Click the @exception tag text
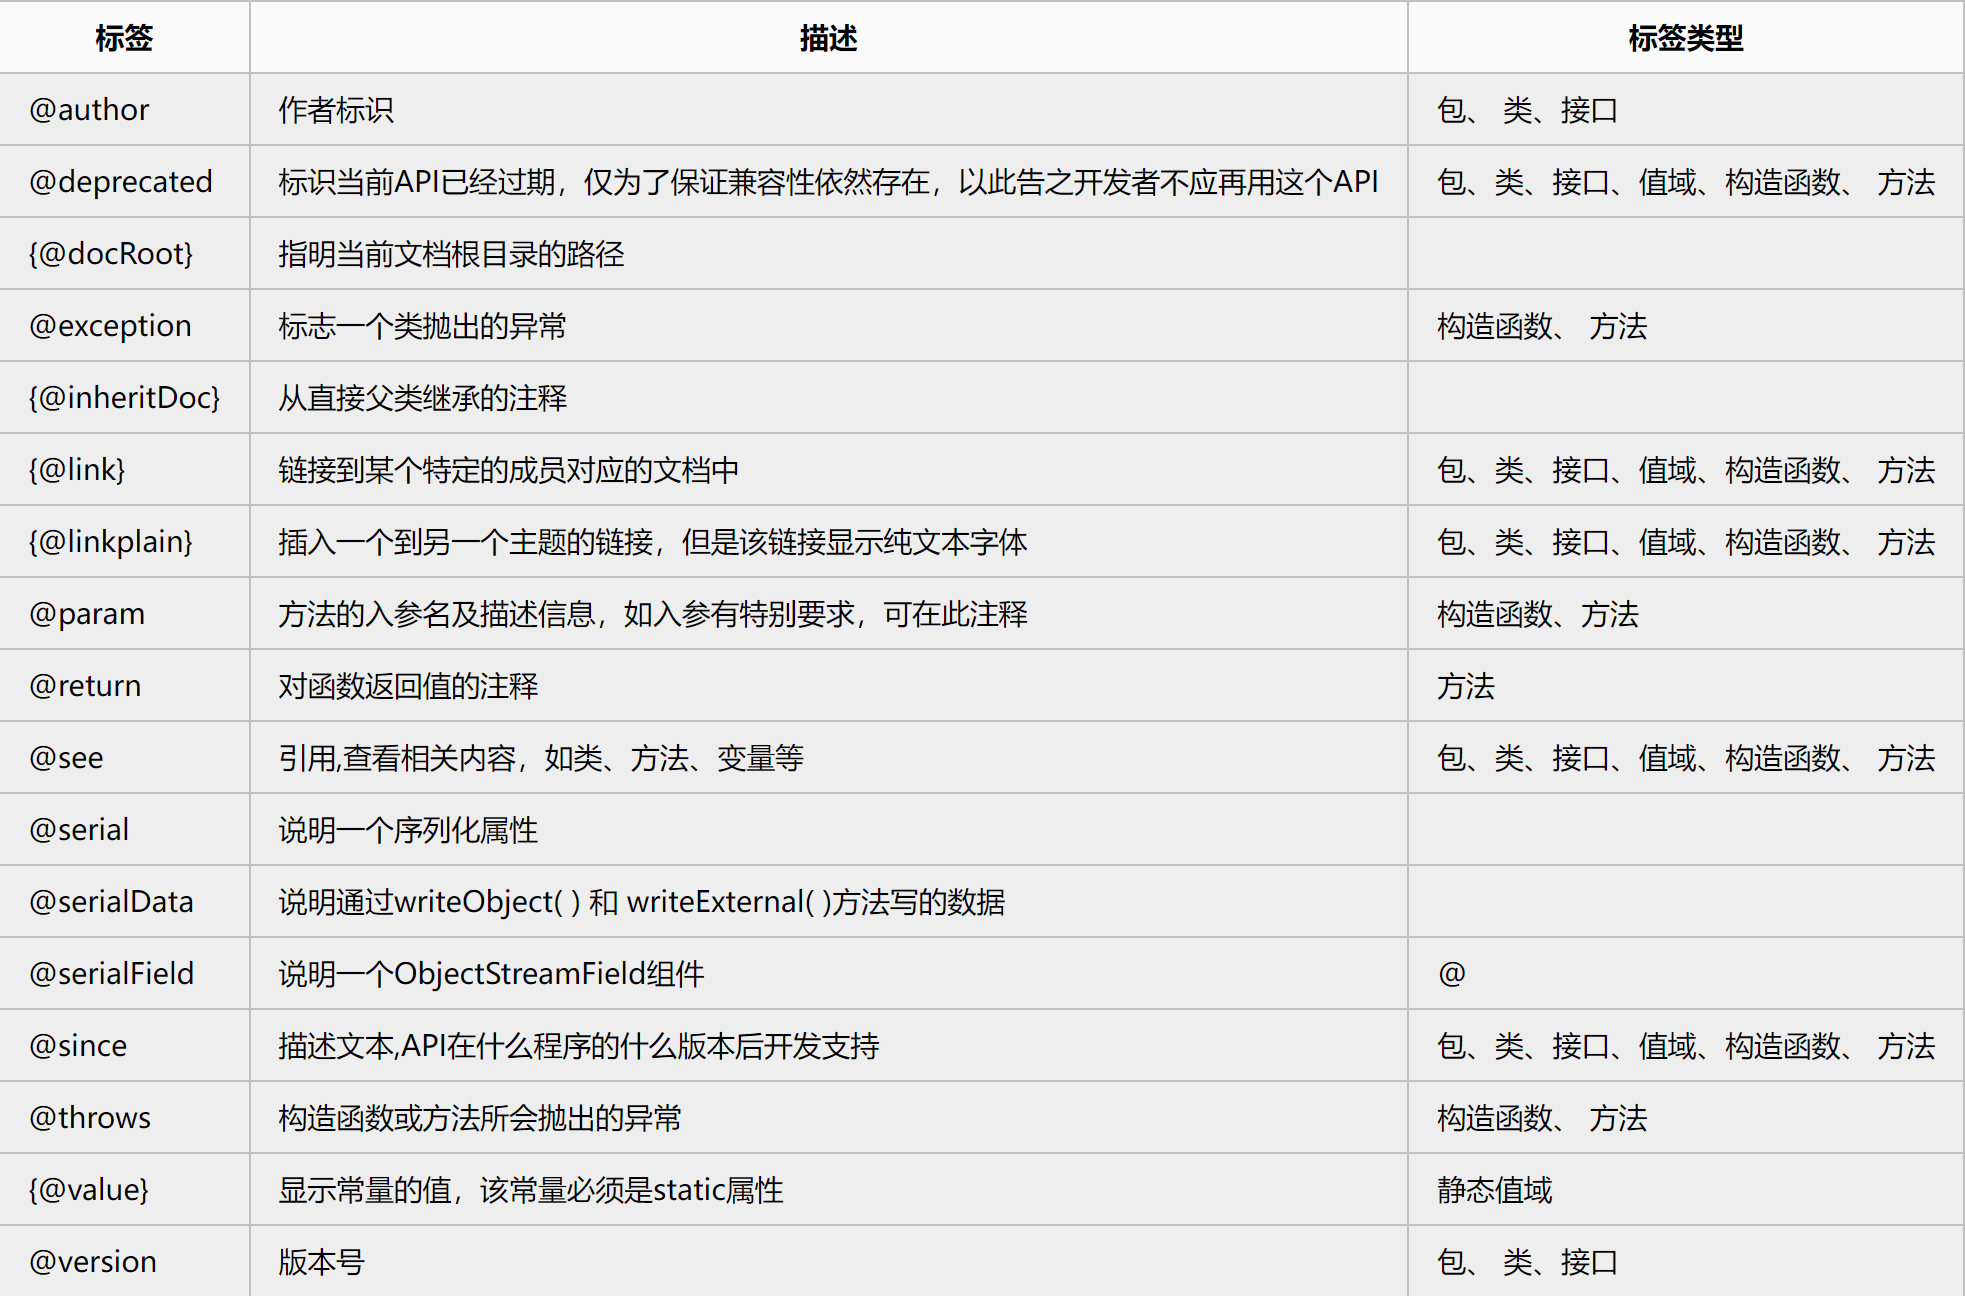This screenshot has height=1296, width=1965. [110, 326]
